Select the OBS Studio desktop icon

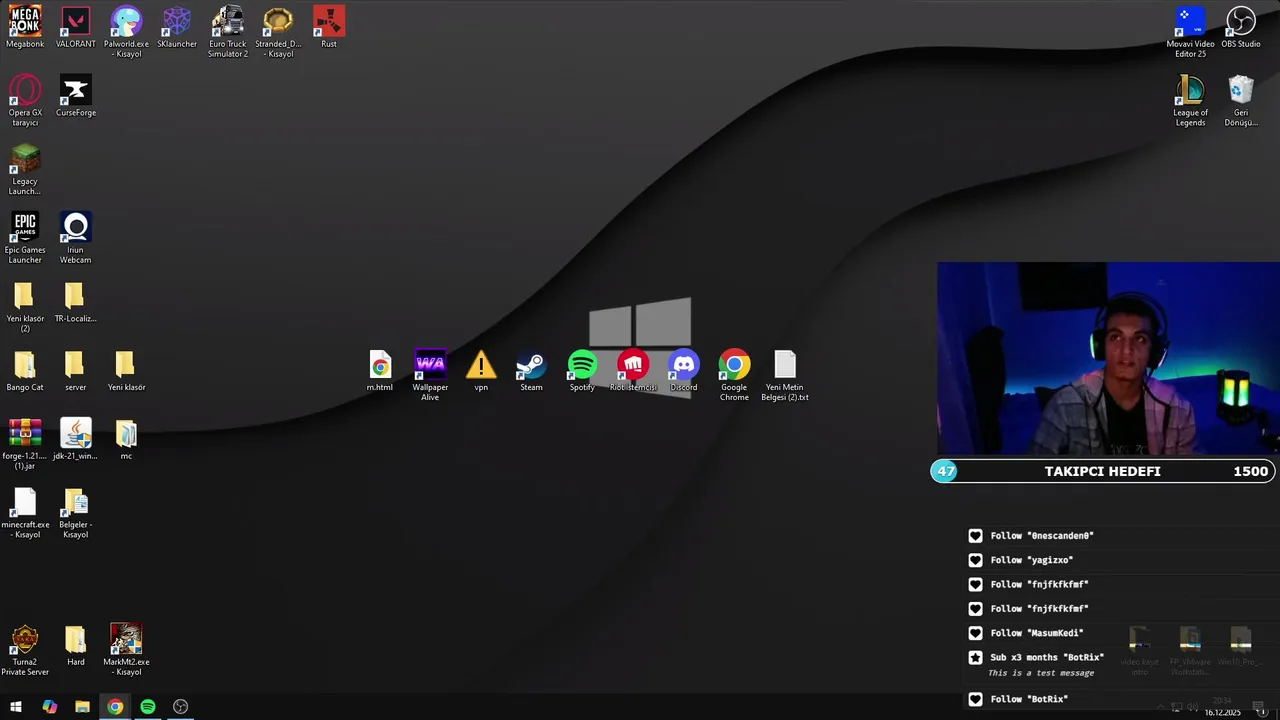pyautogui.click(x=1241, y=27)
